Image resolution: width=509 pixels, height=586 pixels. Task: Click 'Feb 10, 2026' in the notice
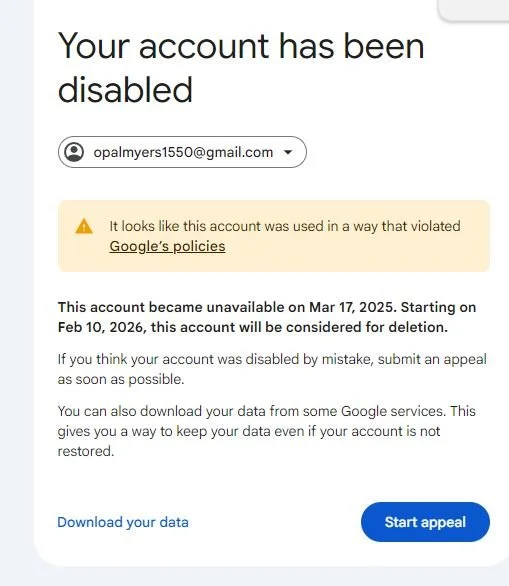100,327
